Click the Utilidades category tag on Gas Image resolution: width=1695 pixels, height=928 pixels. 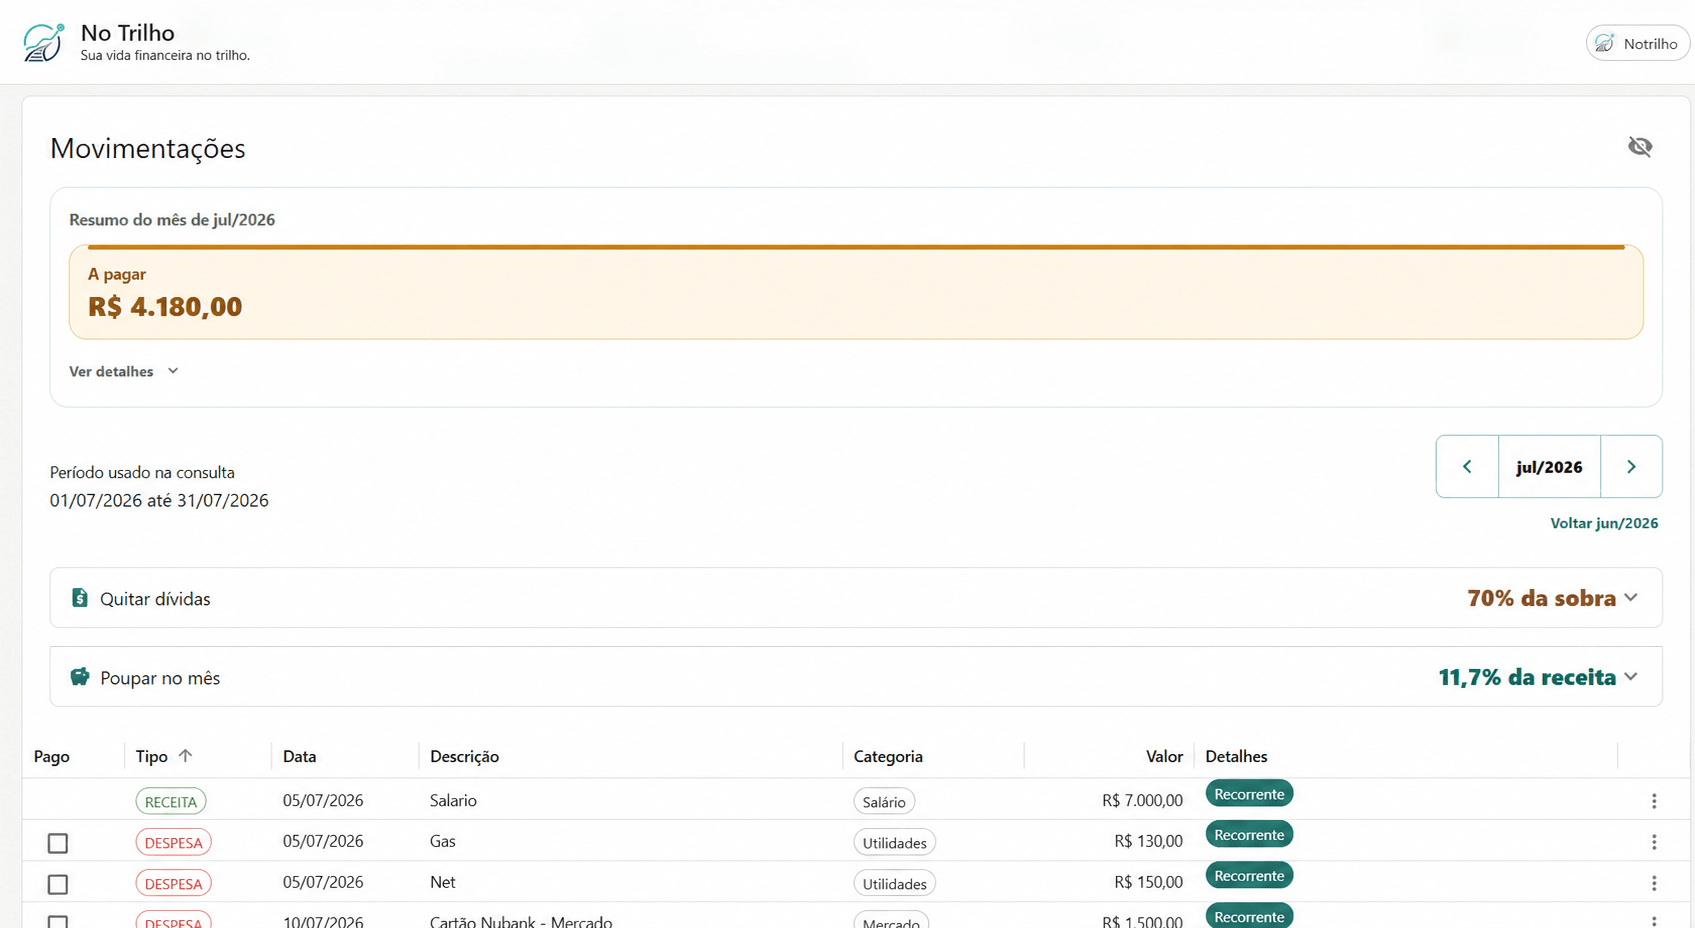pos(894,843)
